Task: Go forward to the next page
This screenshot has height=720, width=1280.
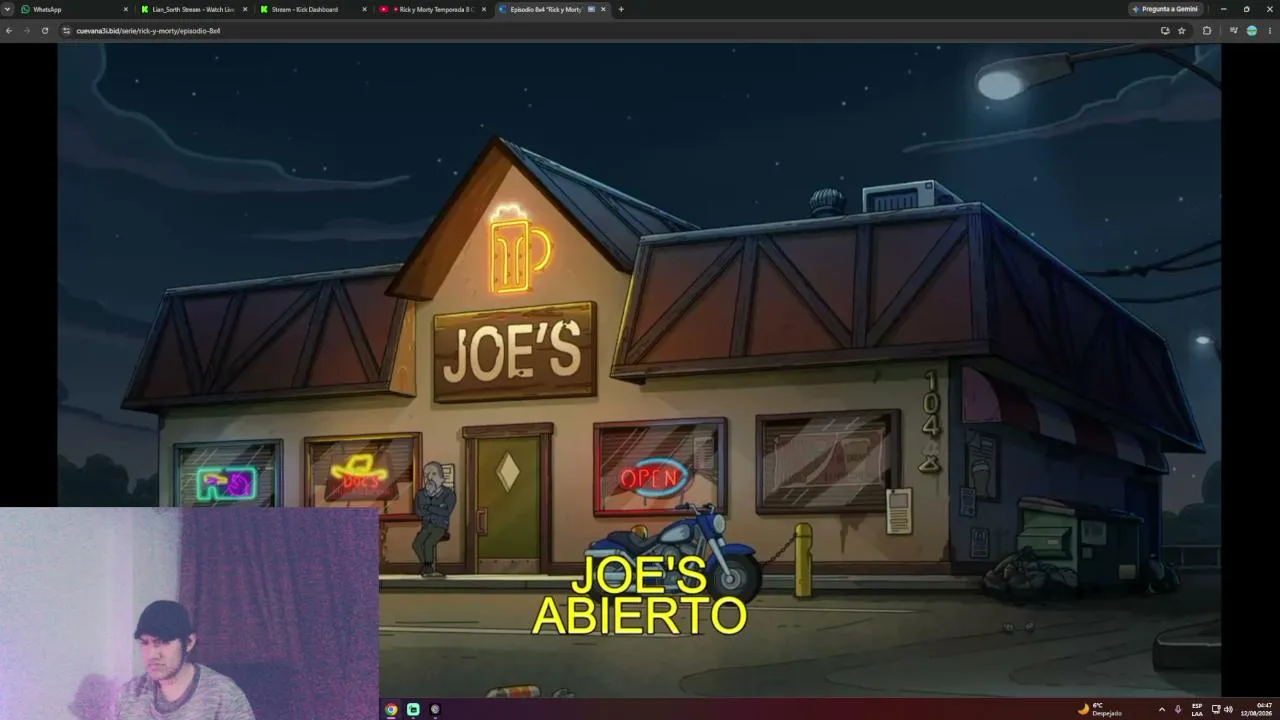Action: (x=27, y=31)
